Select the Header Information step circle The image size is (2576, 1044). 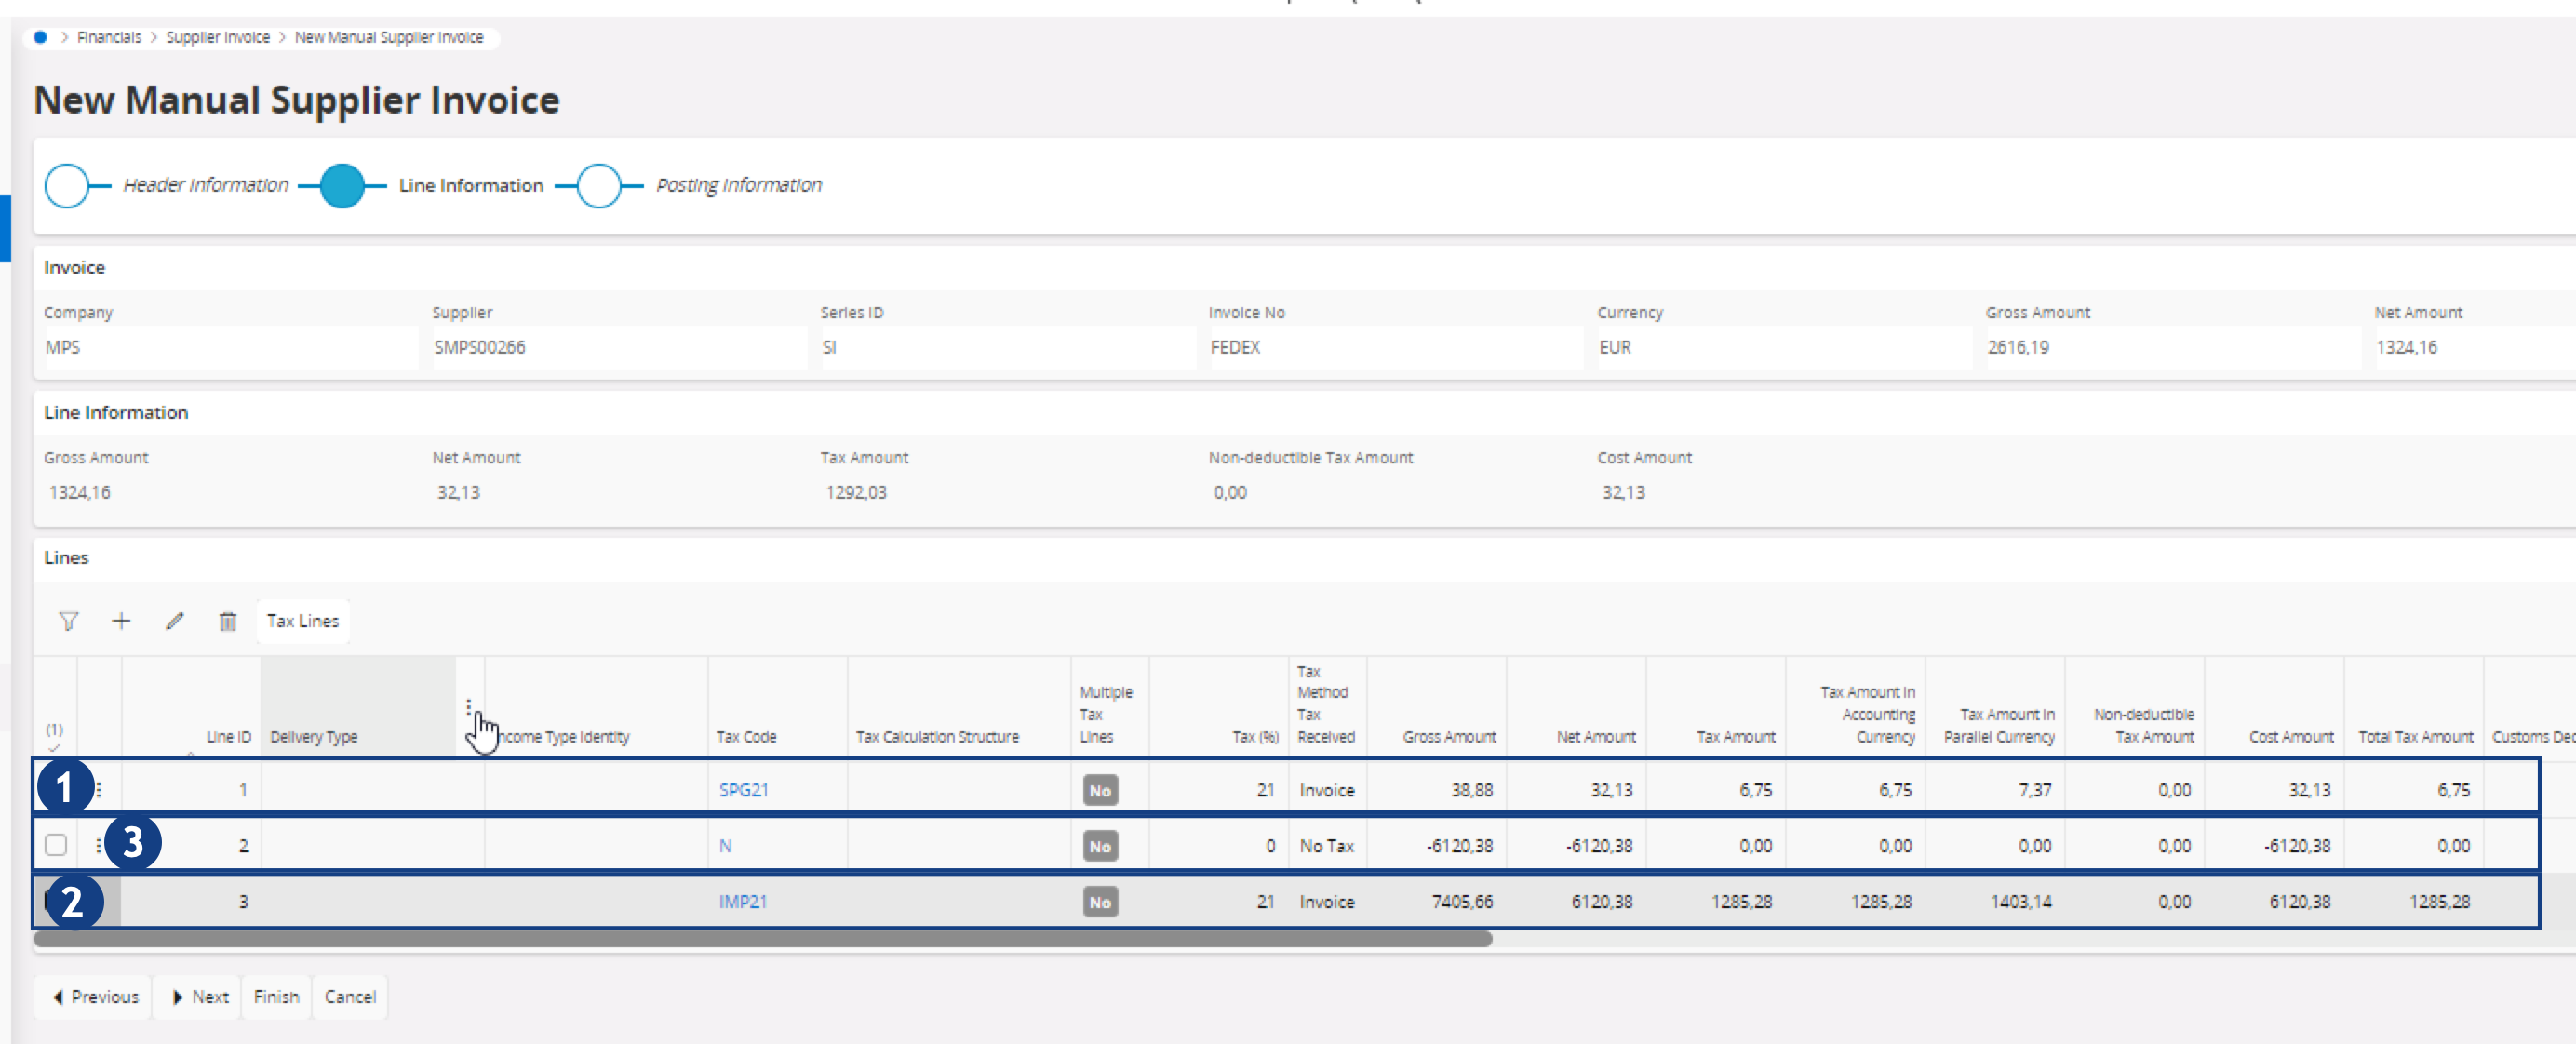point(67,186)
